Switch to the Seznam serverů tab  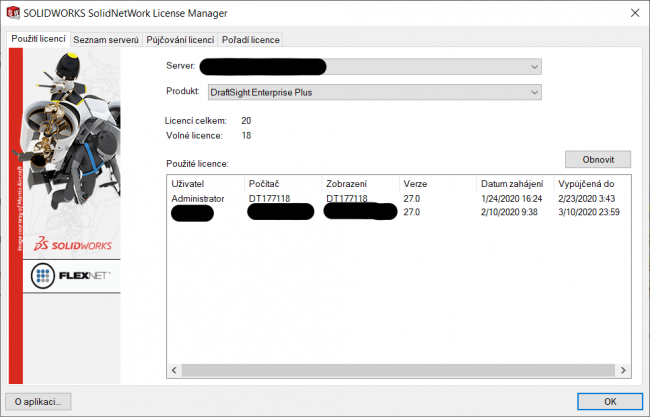pyautogui.click(x=105, y=39)
